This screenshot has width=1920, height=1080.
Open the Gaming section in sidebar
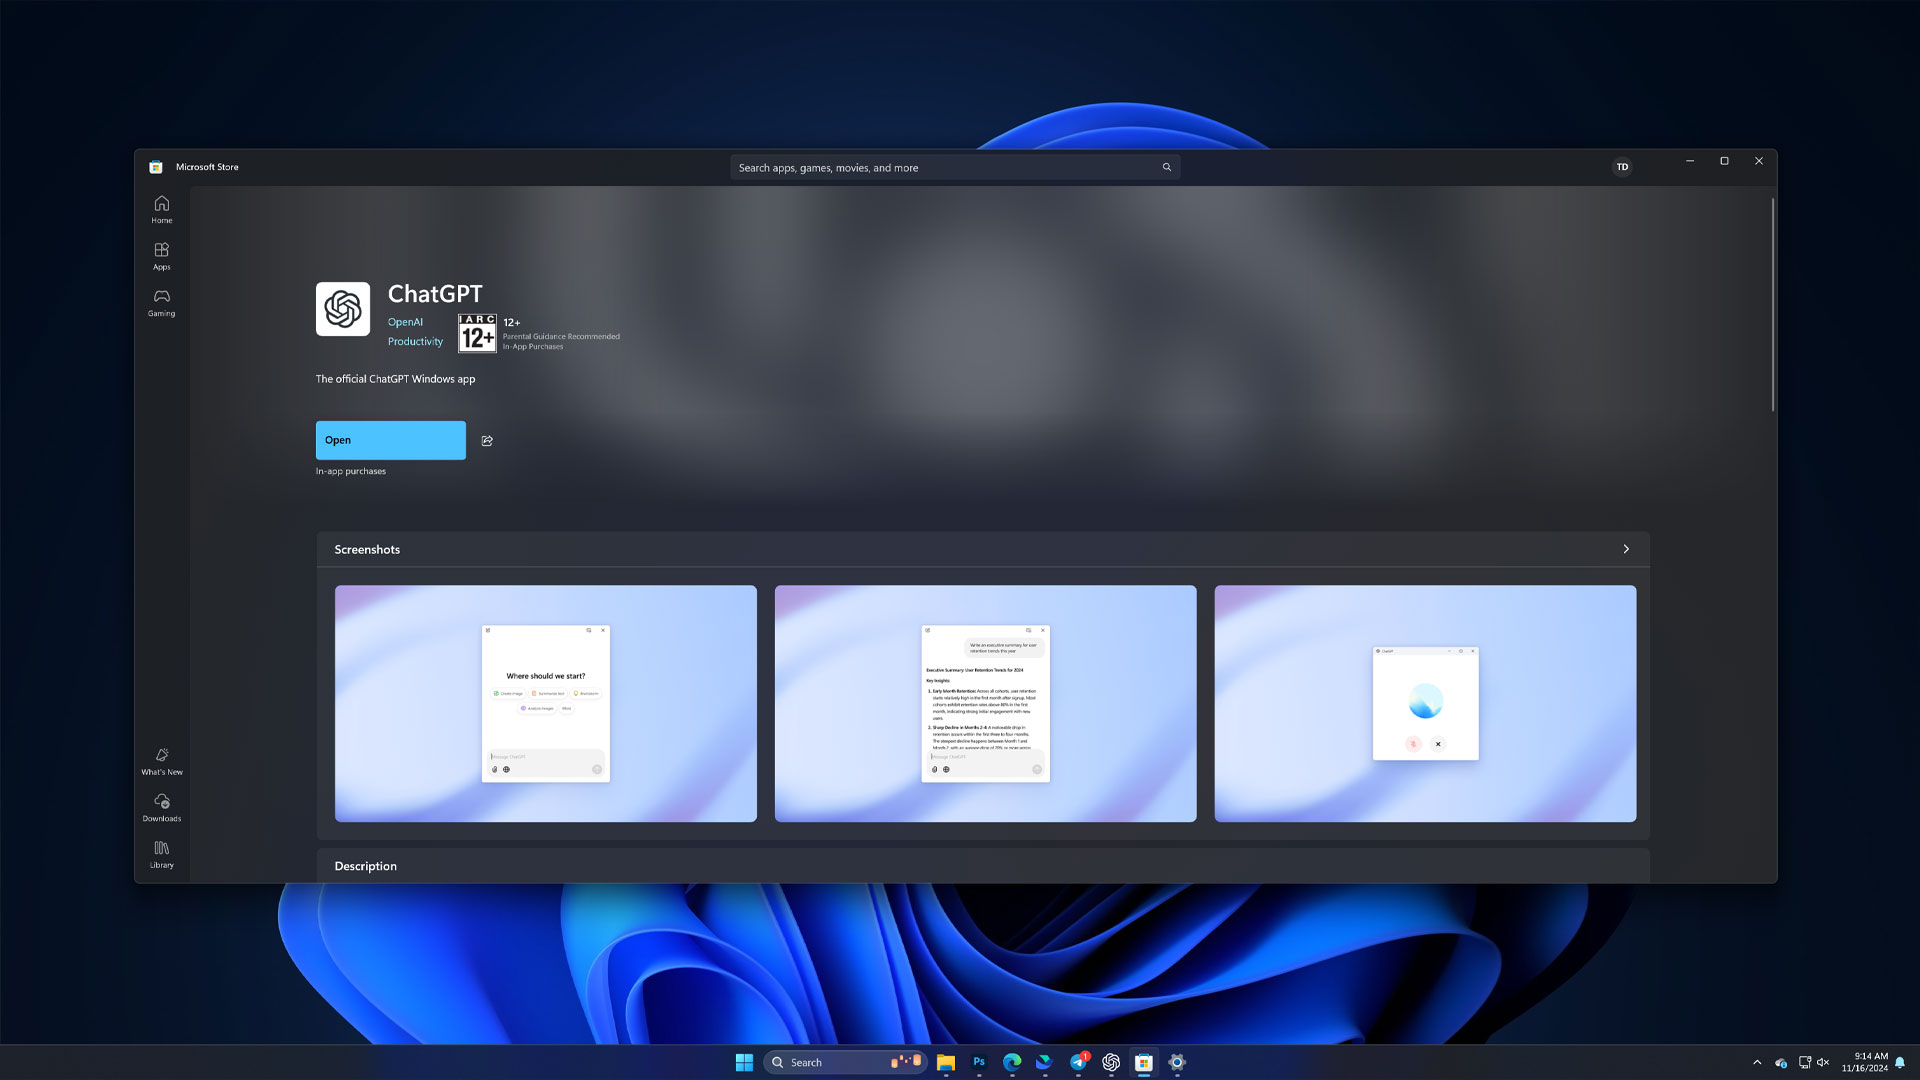(x=161, y=302)
